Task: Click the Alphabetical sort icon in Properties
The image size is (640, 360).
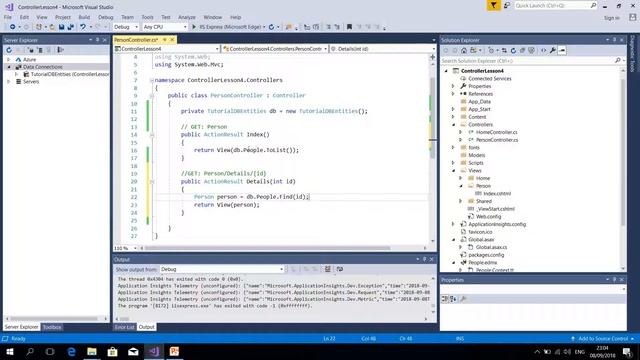Action: point(453,299)
